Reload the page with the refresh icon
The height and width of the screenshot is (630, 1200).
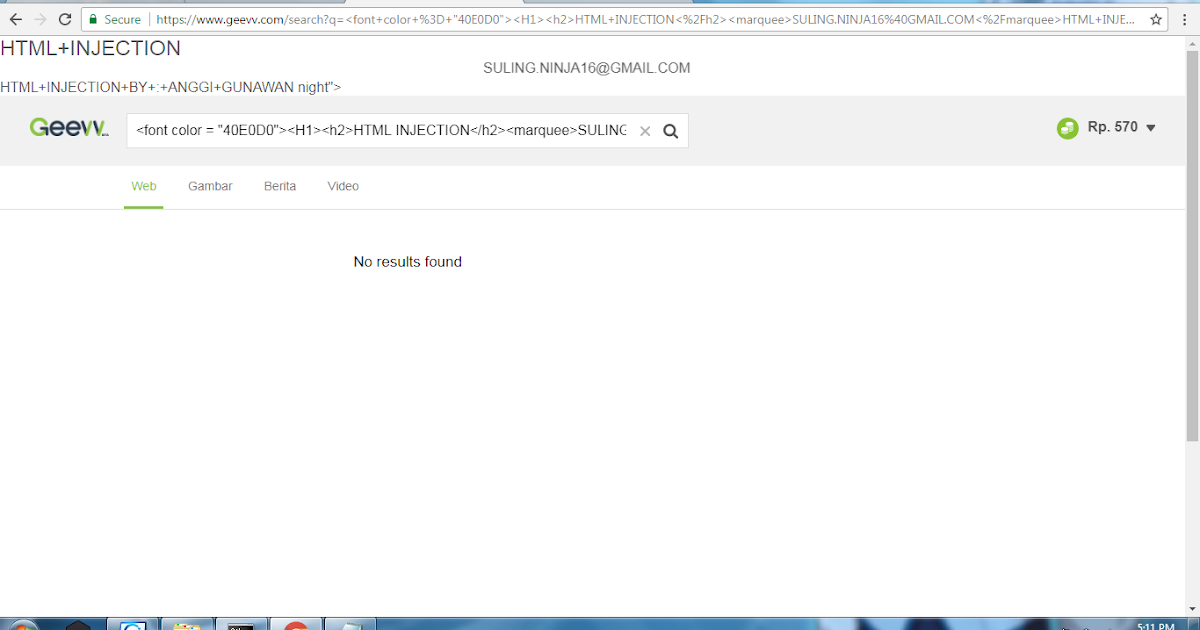[x=63, y=18]
